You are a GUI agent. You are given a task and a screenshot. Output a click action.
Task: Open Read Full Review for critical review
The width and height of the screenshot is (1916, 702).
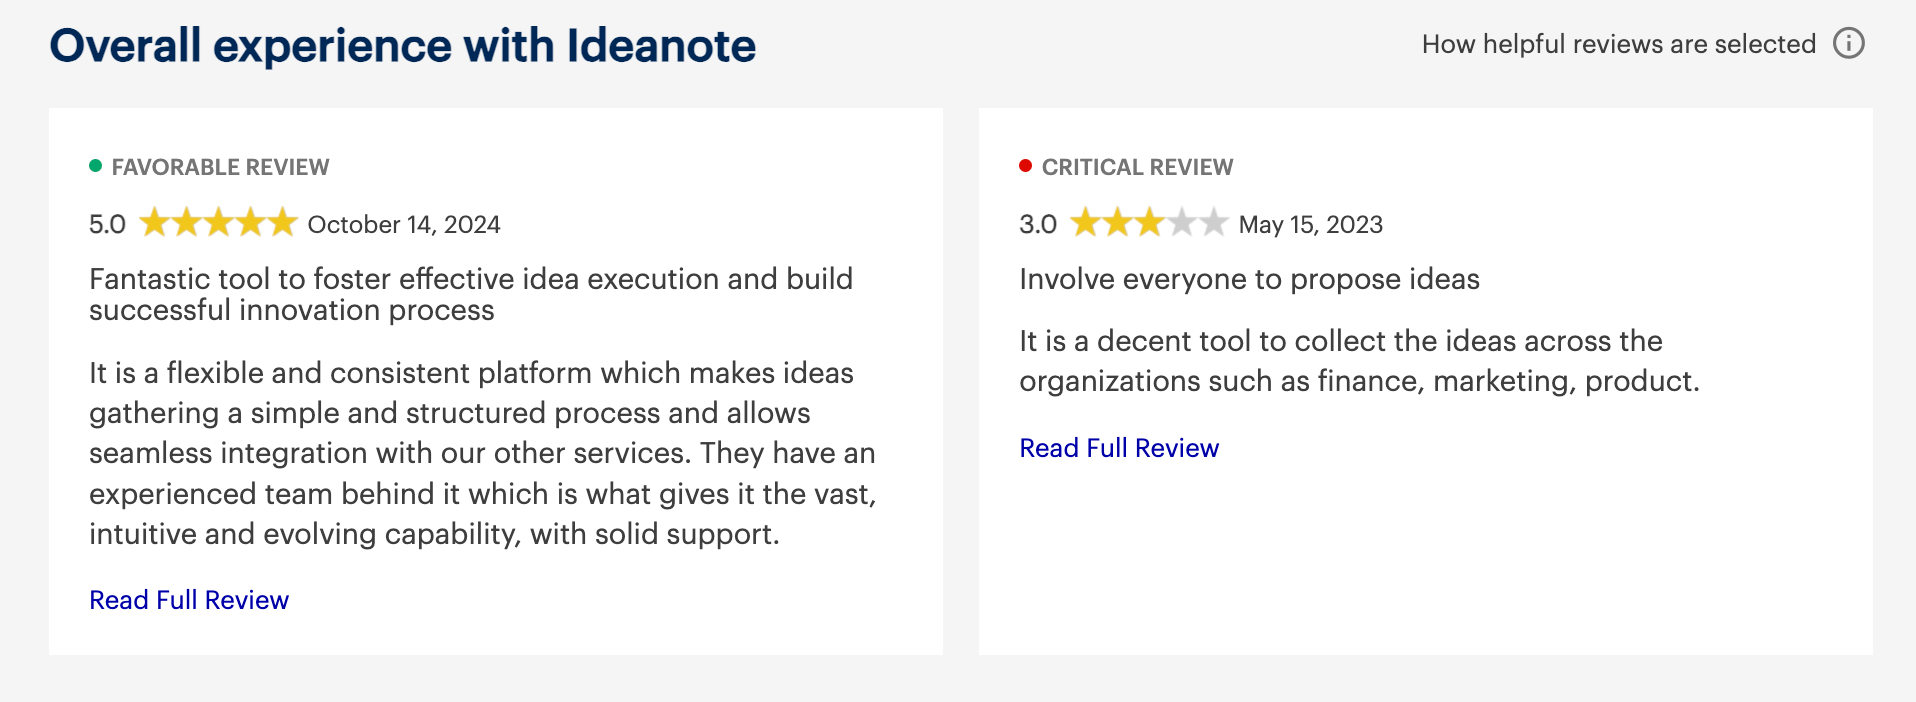point(1119,448)
